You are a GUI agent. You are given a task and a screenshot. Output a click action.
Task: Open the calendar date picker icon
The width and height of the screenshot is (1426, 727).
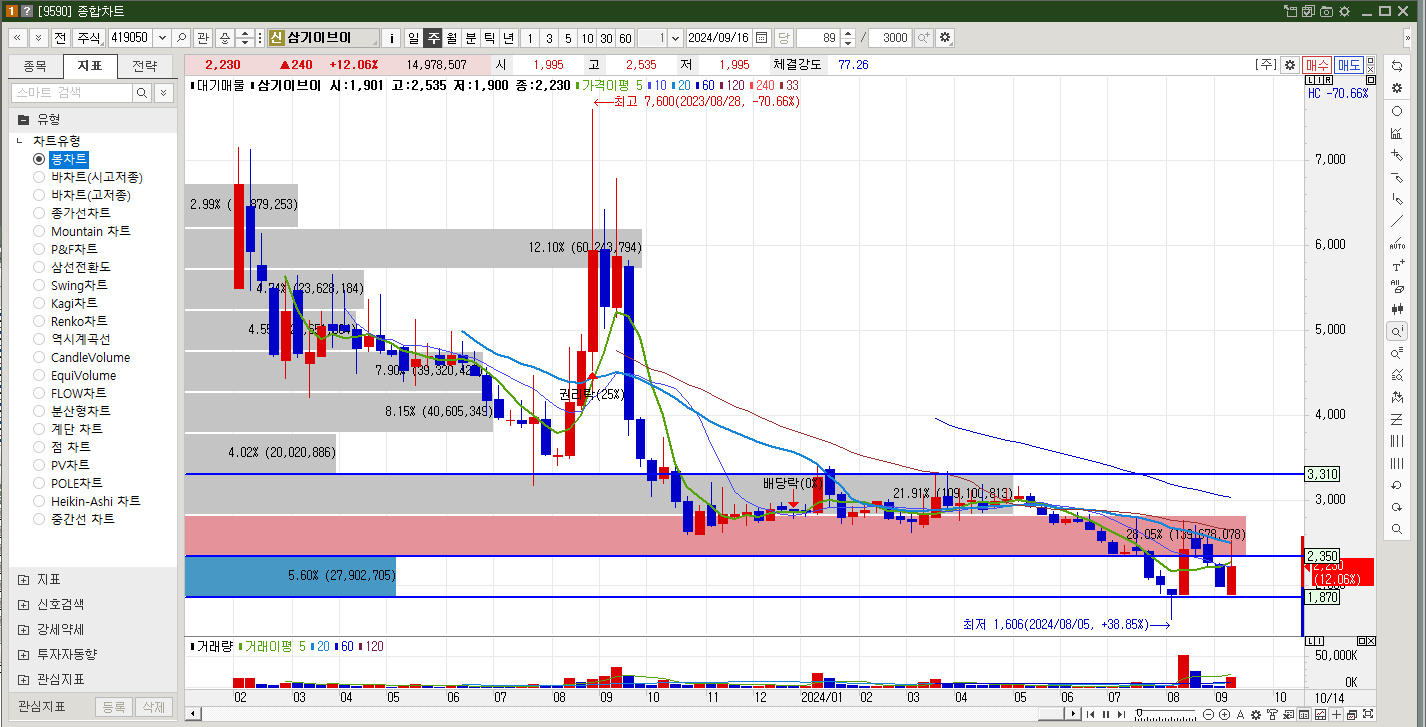coord(762,37)
